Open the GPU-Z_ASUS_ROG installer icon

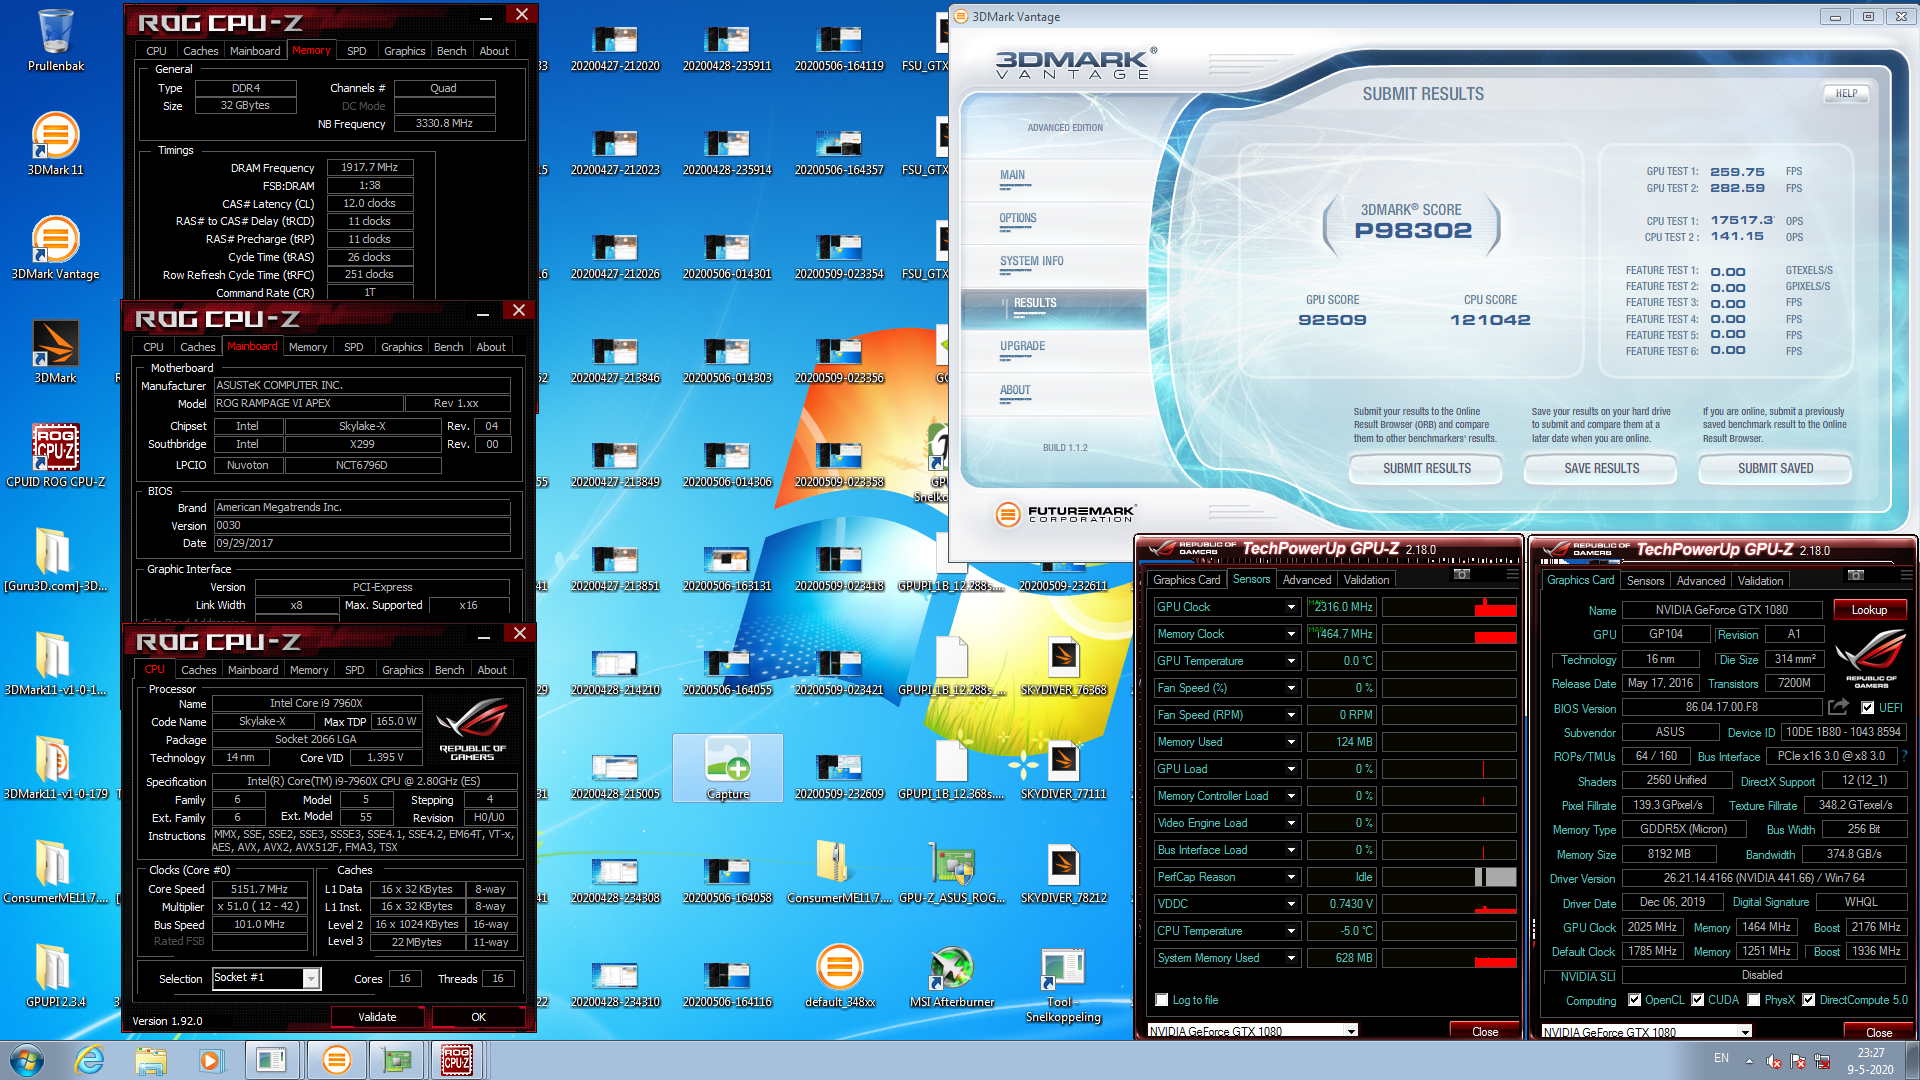(x=952, y=872)
